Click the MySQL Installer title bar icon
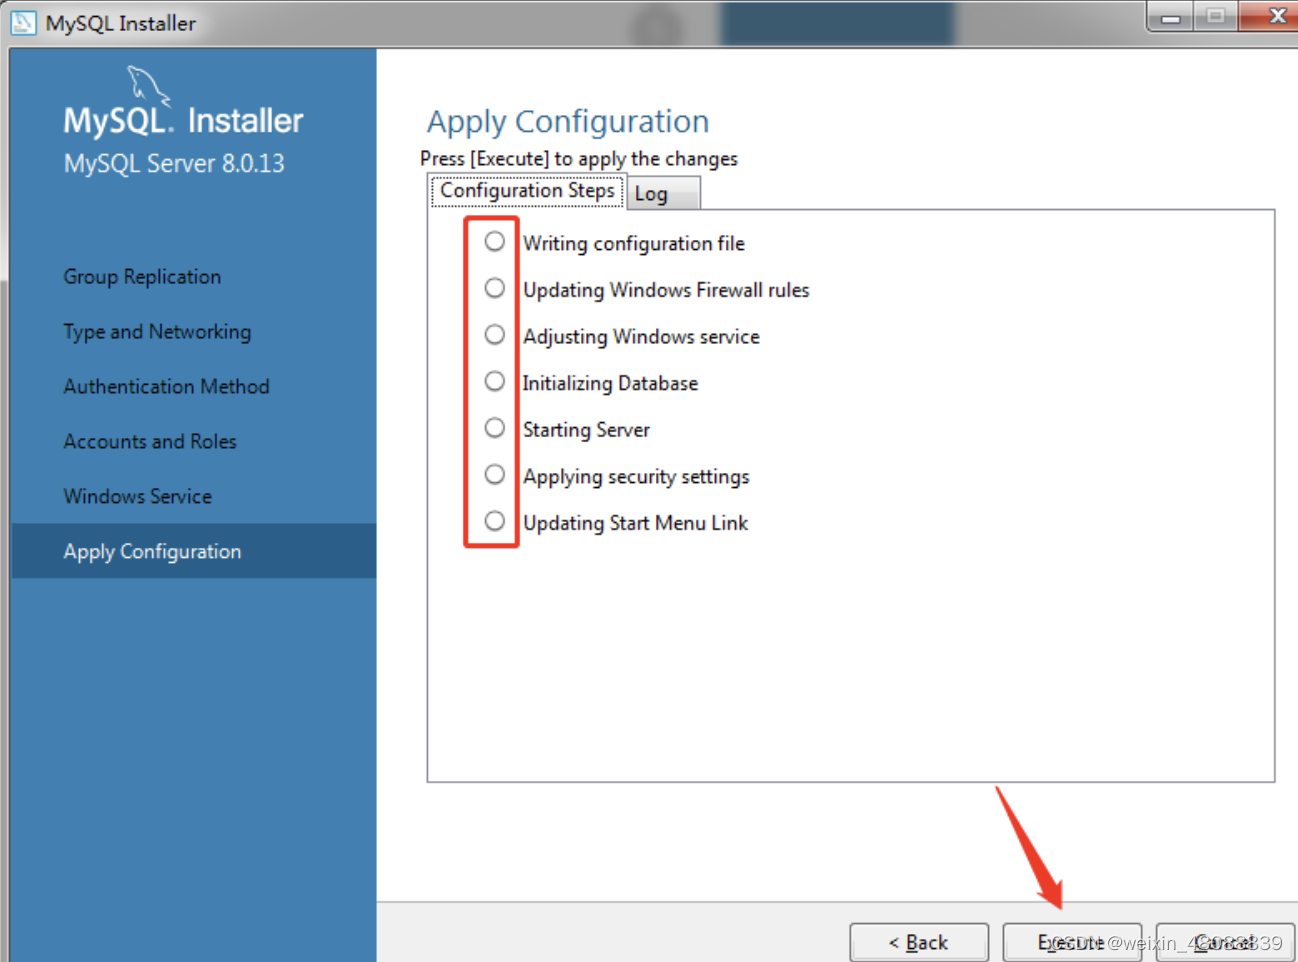This screenshot has height=962, width=1298. (23, 22)
